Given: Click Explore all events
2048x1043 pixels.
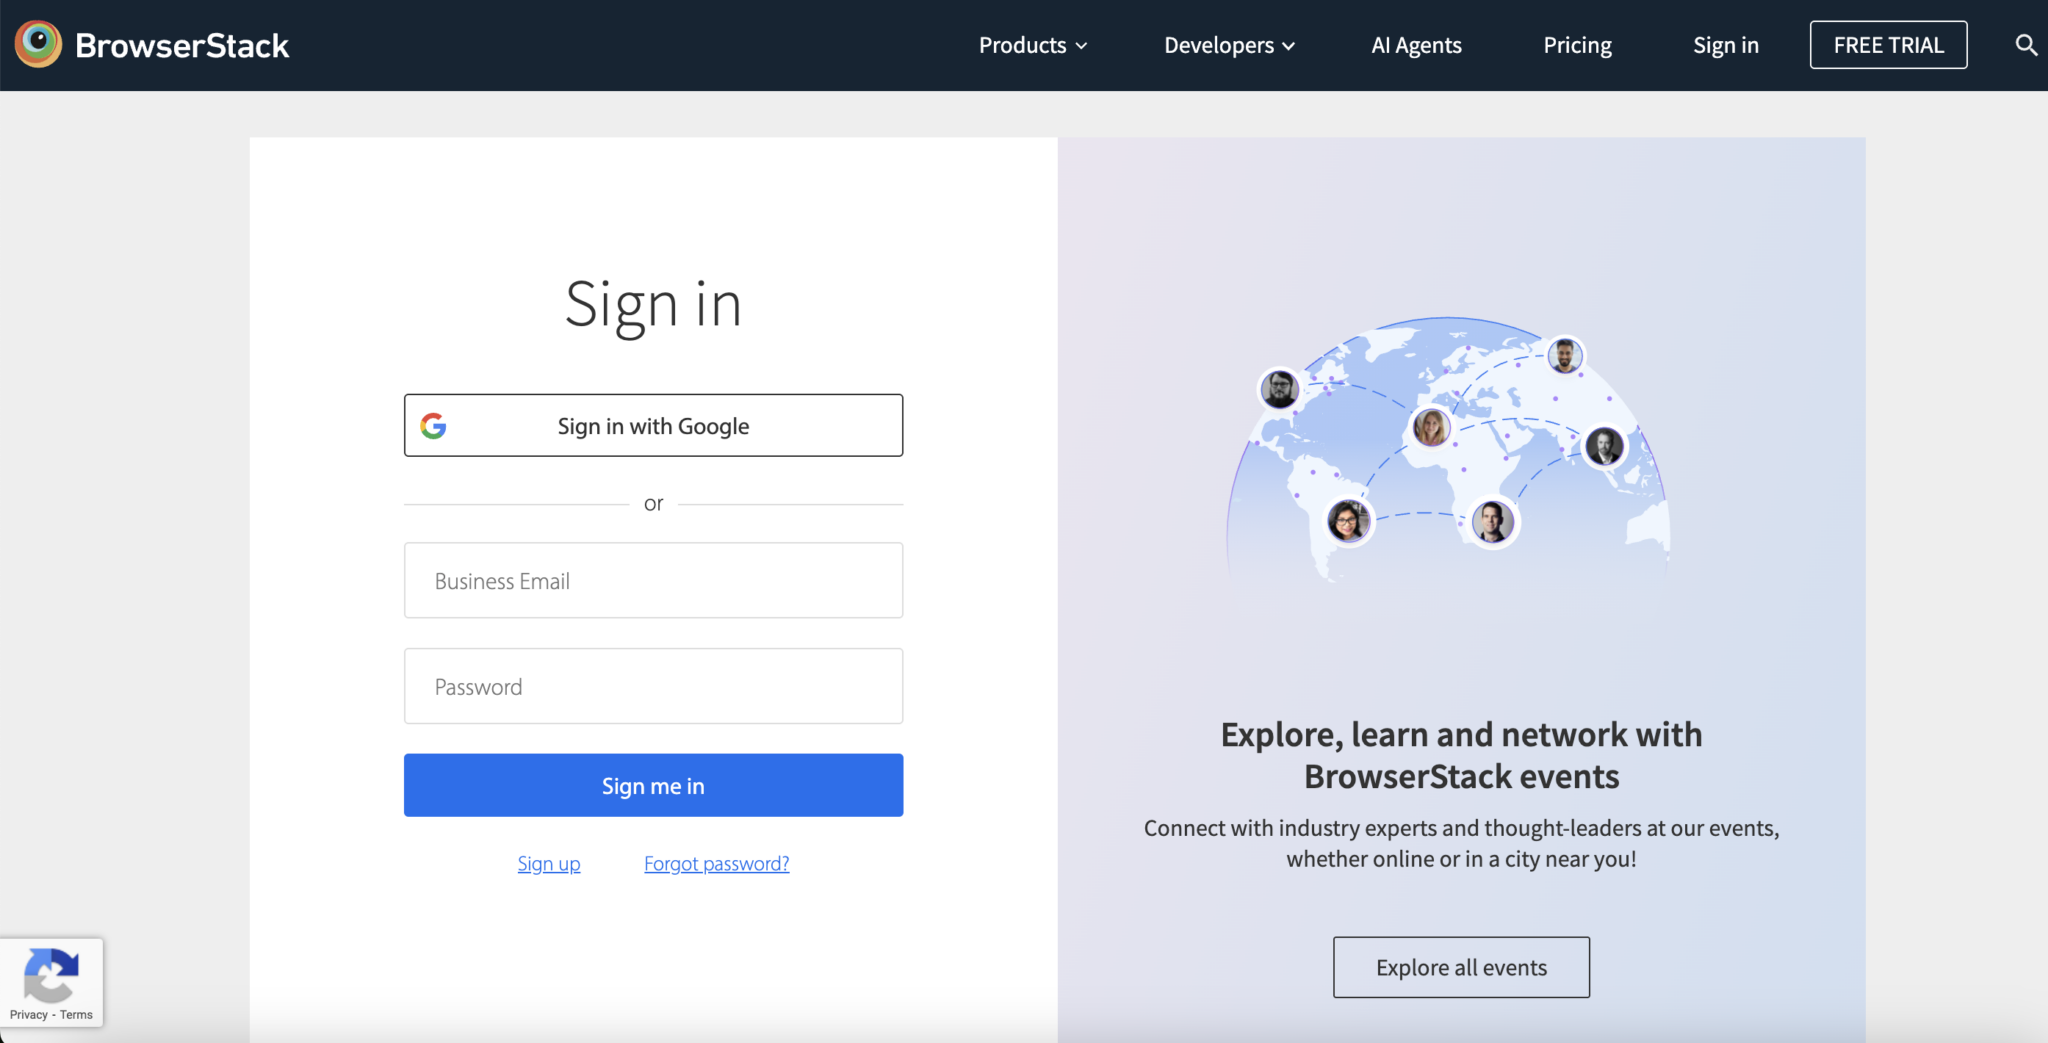Looking at the screenshot, I should (x=1460, y=967).
